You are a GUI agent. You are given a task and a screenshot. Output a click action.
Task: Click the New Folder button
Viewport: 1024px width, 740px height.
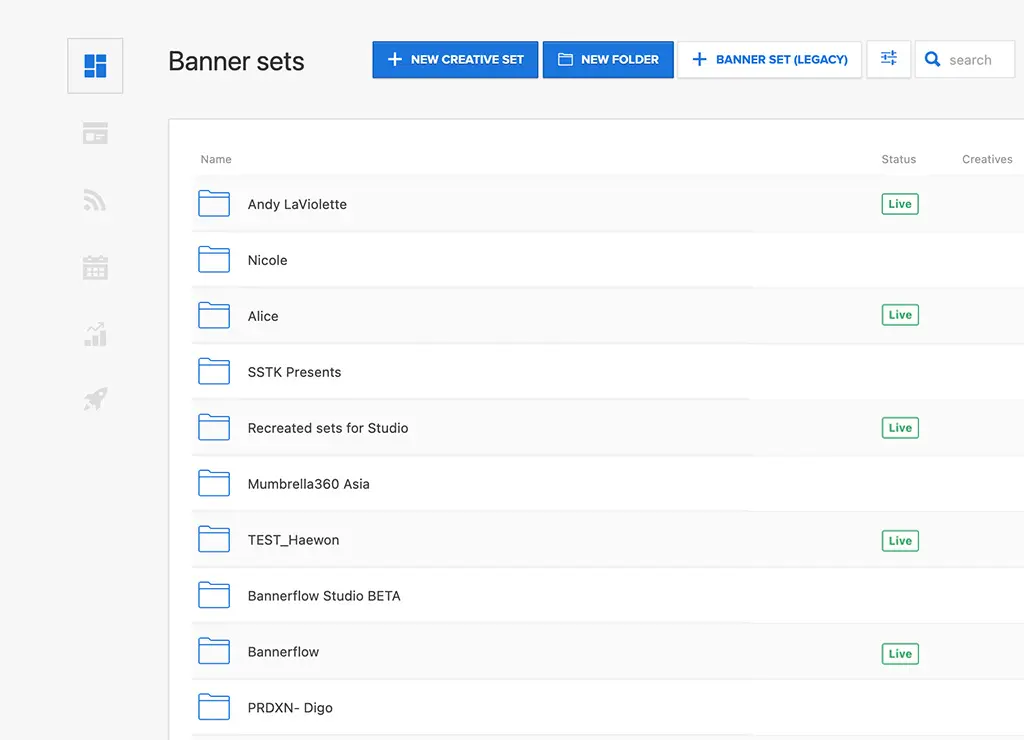pos(608,59)
